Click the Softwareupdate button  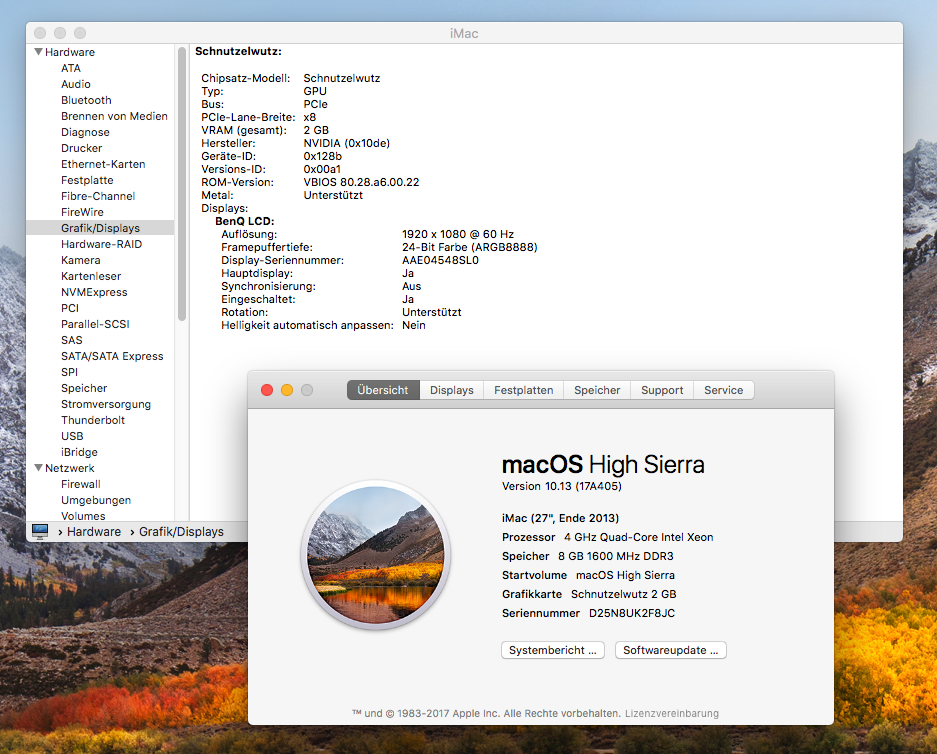[x=670, y=650]
